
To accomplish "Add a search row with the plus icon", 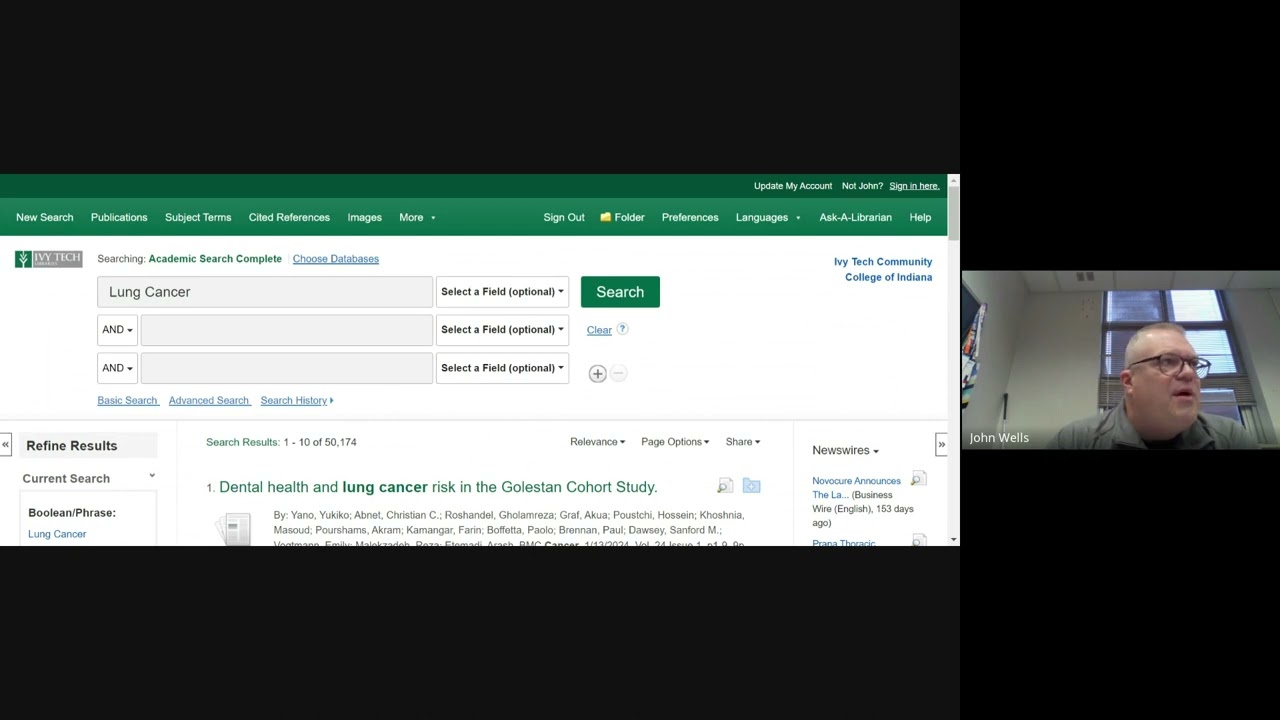I will (x=597, y=373).
